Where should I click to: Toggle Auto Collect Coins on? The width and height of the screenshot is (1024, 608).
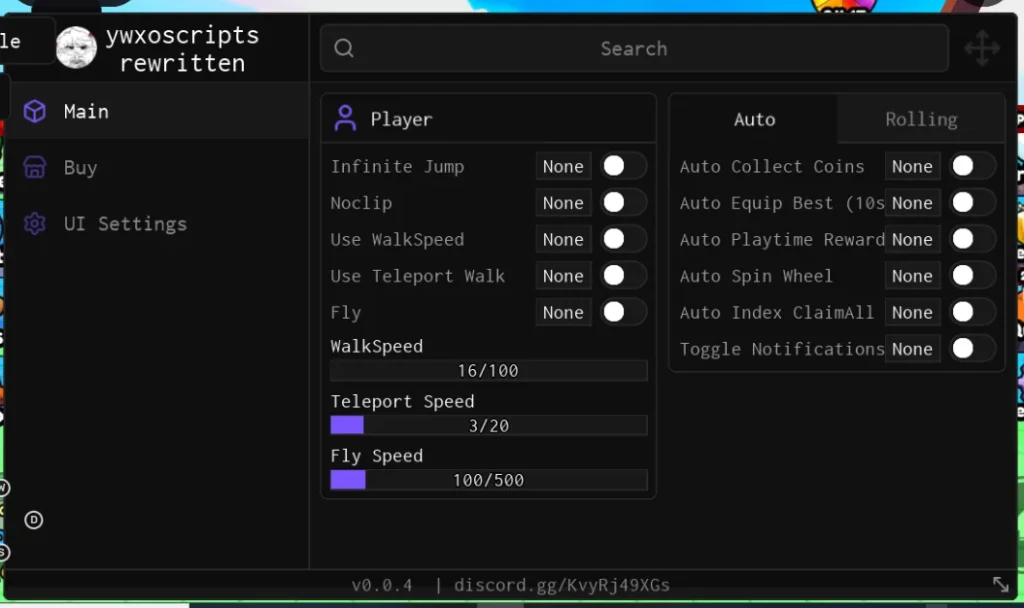pos(972,166)
